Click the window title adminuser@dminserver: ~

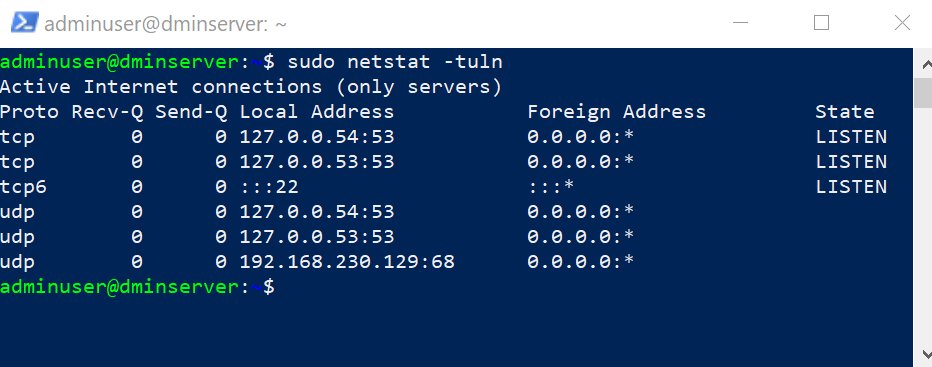[166, 24]
